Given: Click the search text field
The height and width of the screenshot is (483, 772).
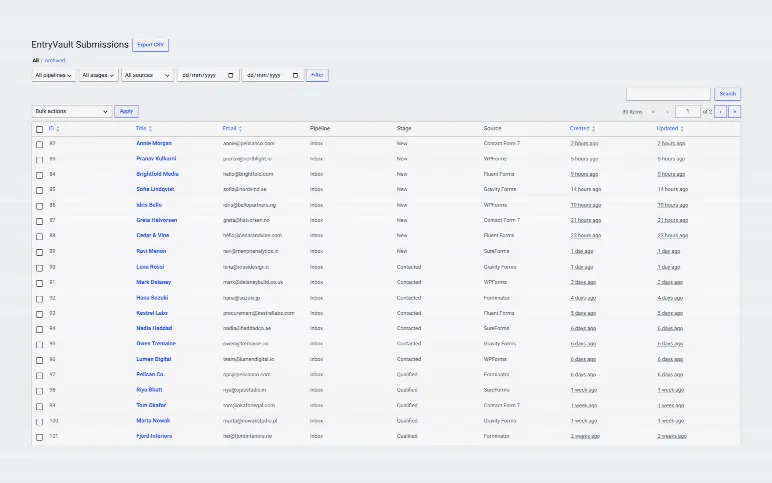Looking at the screenshot, I should [668, 94].
